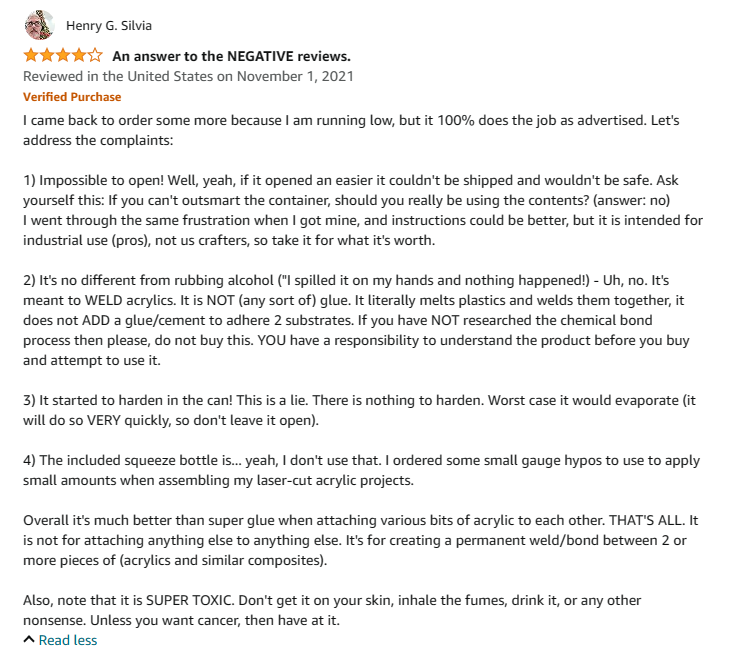Open the review title about NEGATIVE reviews
Screen dimensions: 742x653
(x=231, y=56)
